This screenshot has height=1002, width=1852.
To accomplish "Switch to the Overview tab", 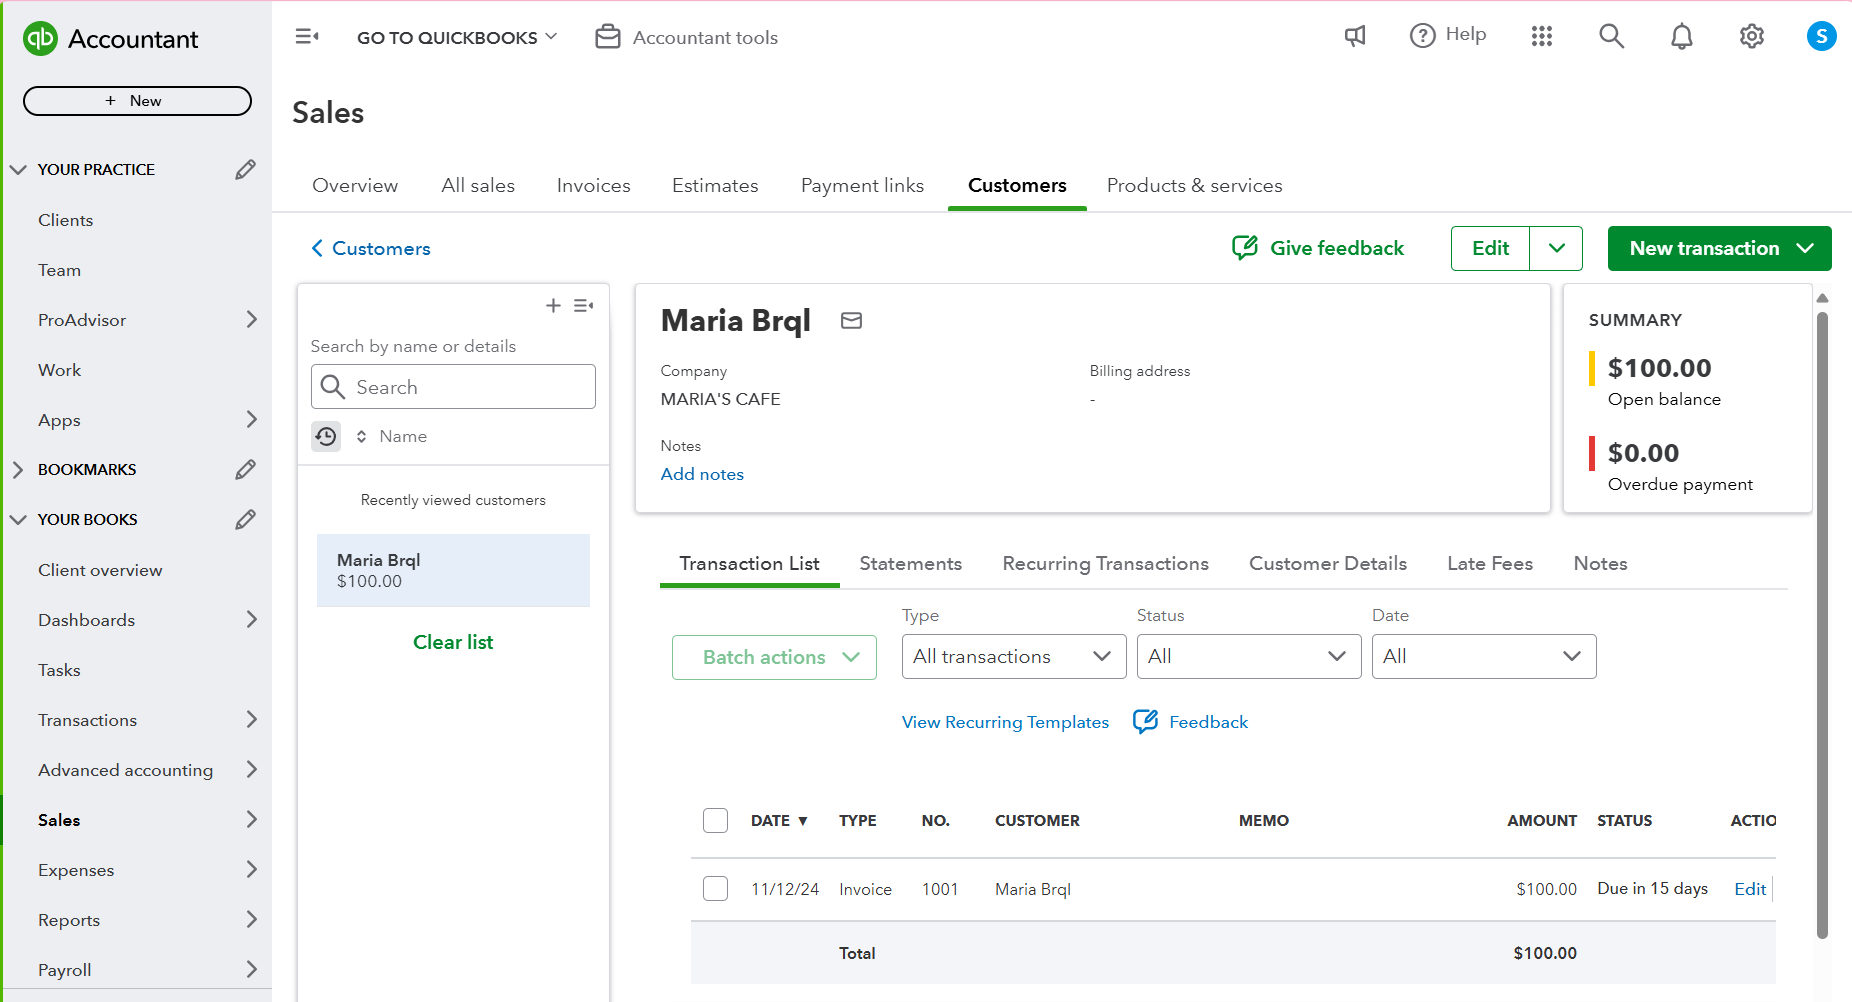I will (x=355, y=185).
